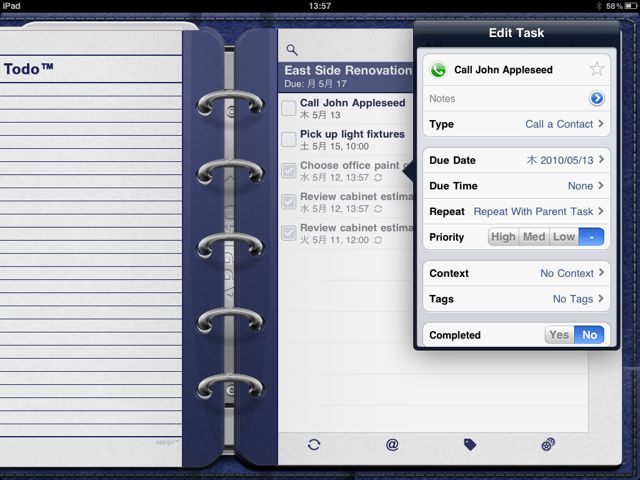
Task: Change Repeat With Parent Task value
Action: 533,211
